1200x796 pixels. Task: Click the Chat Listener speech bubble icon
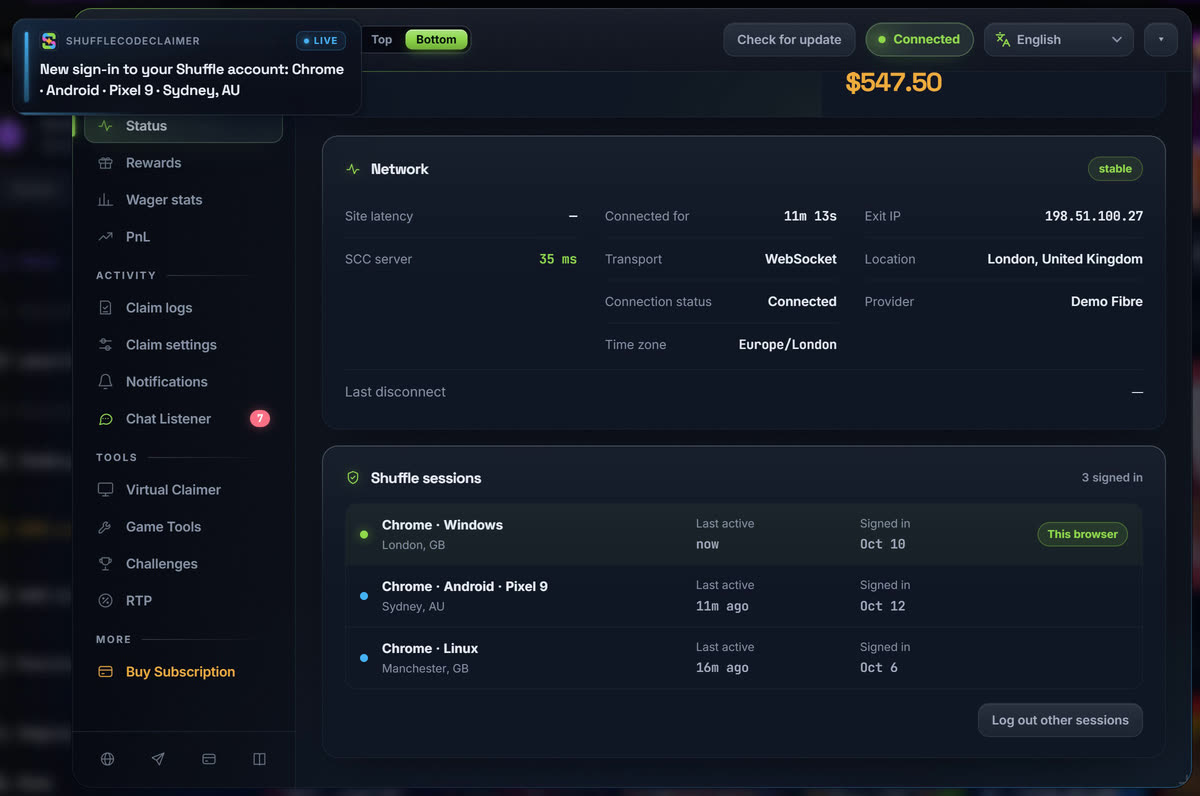(105, 419)
